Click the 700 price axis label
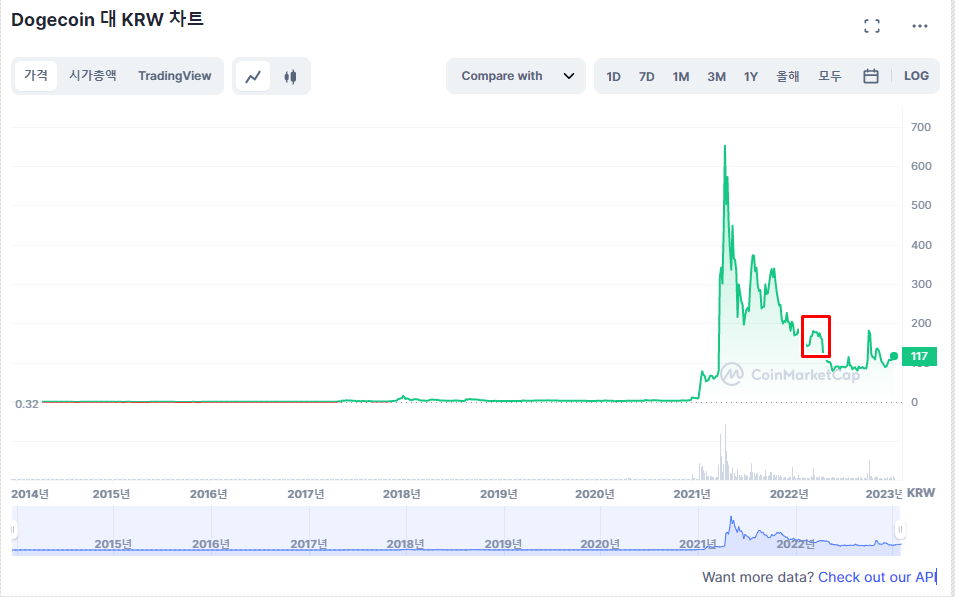The height and width of the screenshot is (597, 955). 921,127
